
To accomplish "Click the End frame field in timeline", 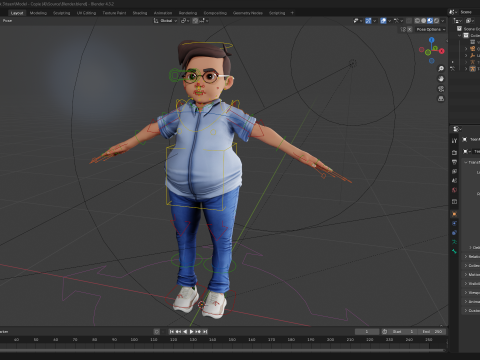I will pyautogui.click(x=432, y=331).
